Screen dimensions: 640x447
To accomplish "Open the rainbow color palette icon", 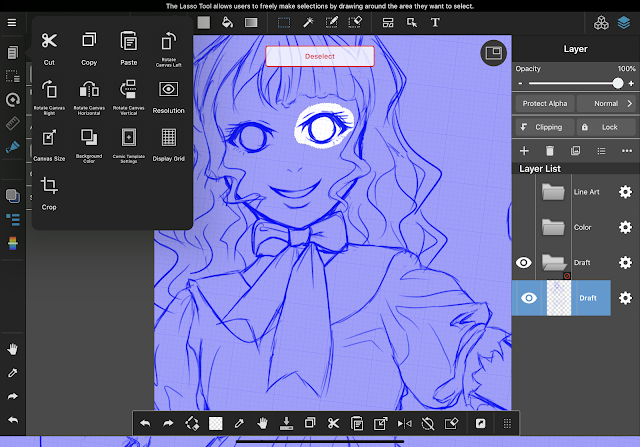I will (x=13, y=243).
